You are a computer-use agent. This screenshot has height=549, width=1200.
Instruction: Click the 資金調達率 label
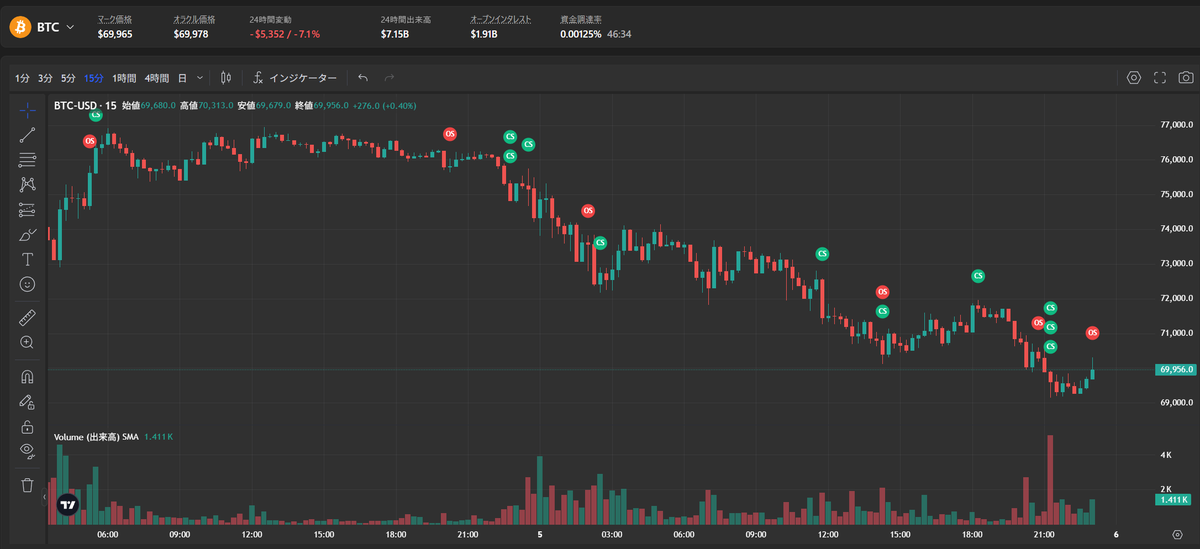tap(581, 19)
